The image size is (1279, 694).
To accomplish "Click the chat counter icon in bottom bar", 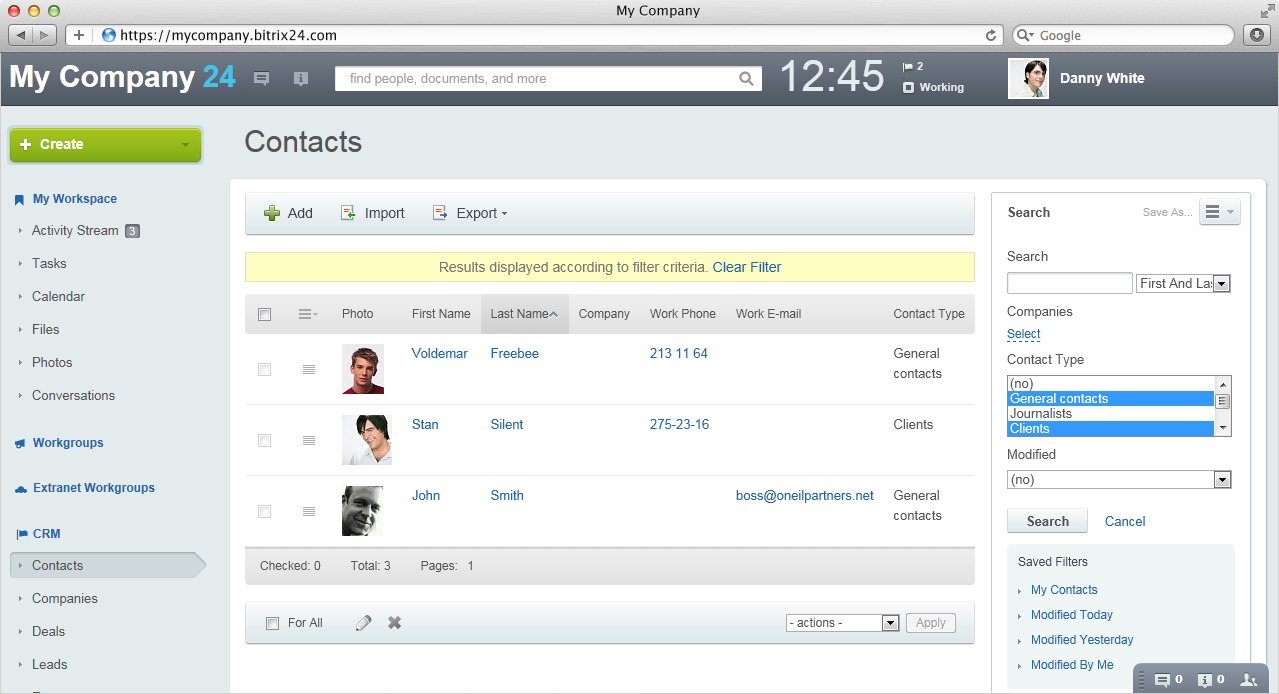I will pyautogui.click(x=1169, y=680).
